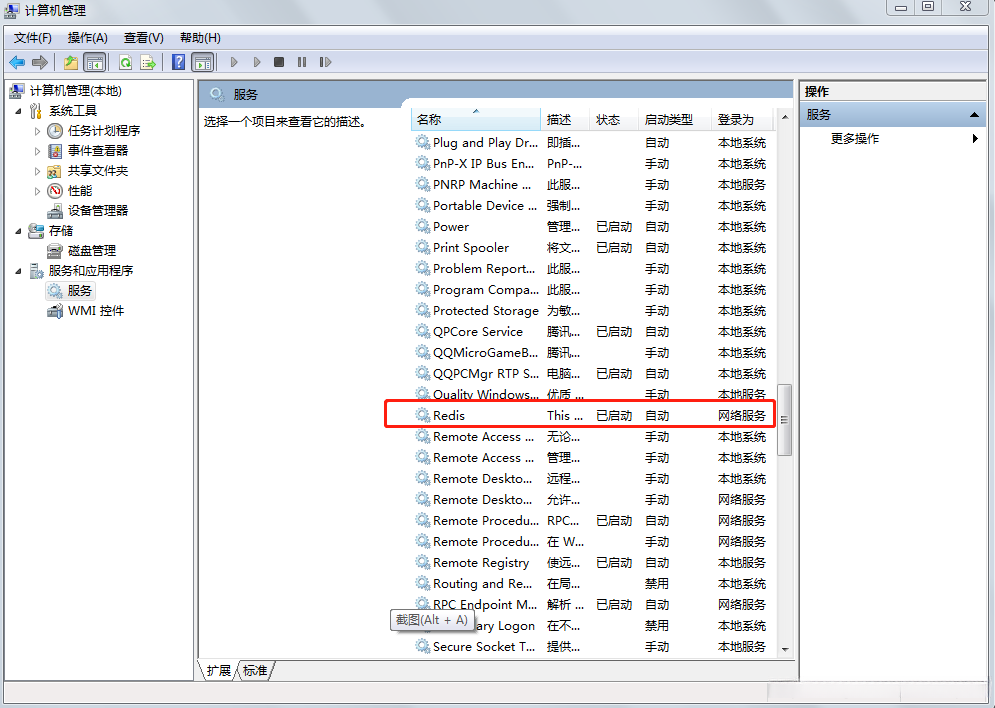Click the Up one level folder icon
995x708 pixels.
pos(70,62)
